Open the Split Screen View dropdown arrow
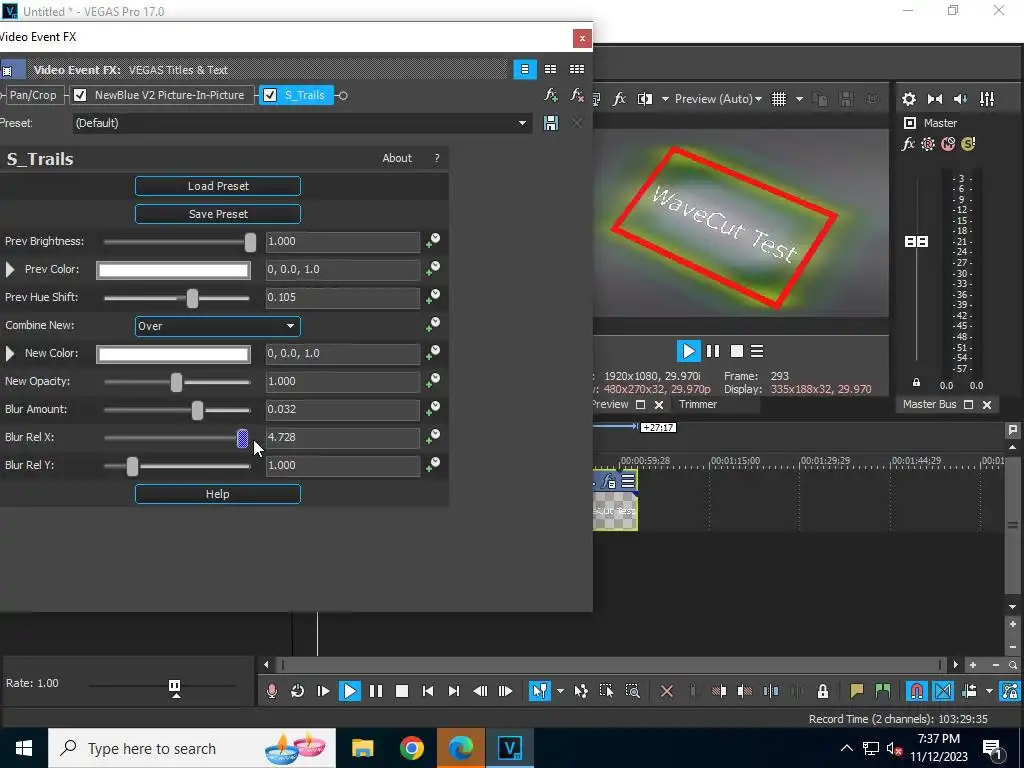Screen dimensions: 1024x768 (x=665, y=99)
